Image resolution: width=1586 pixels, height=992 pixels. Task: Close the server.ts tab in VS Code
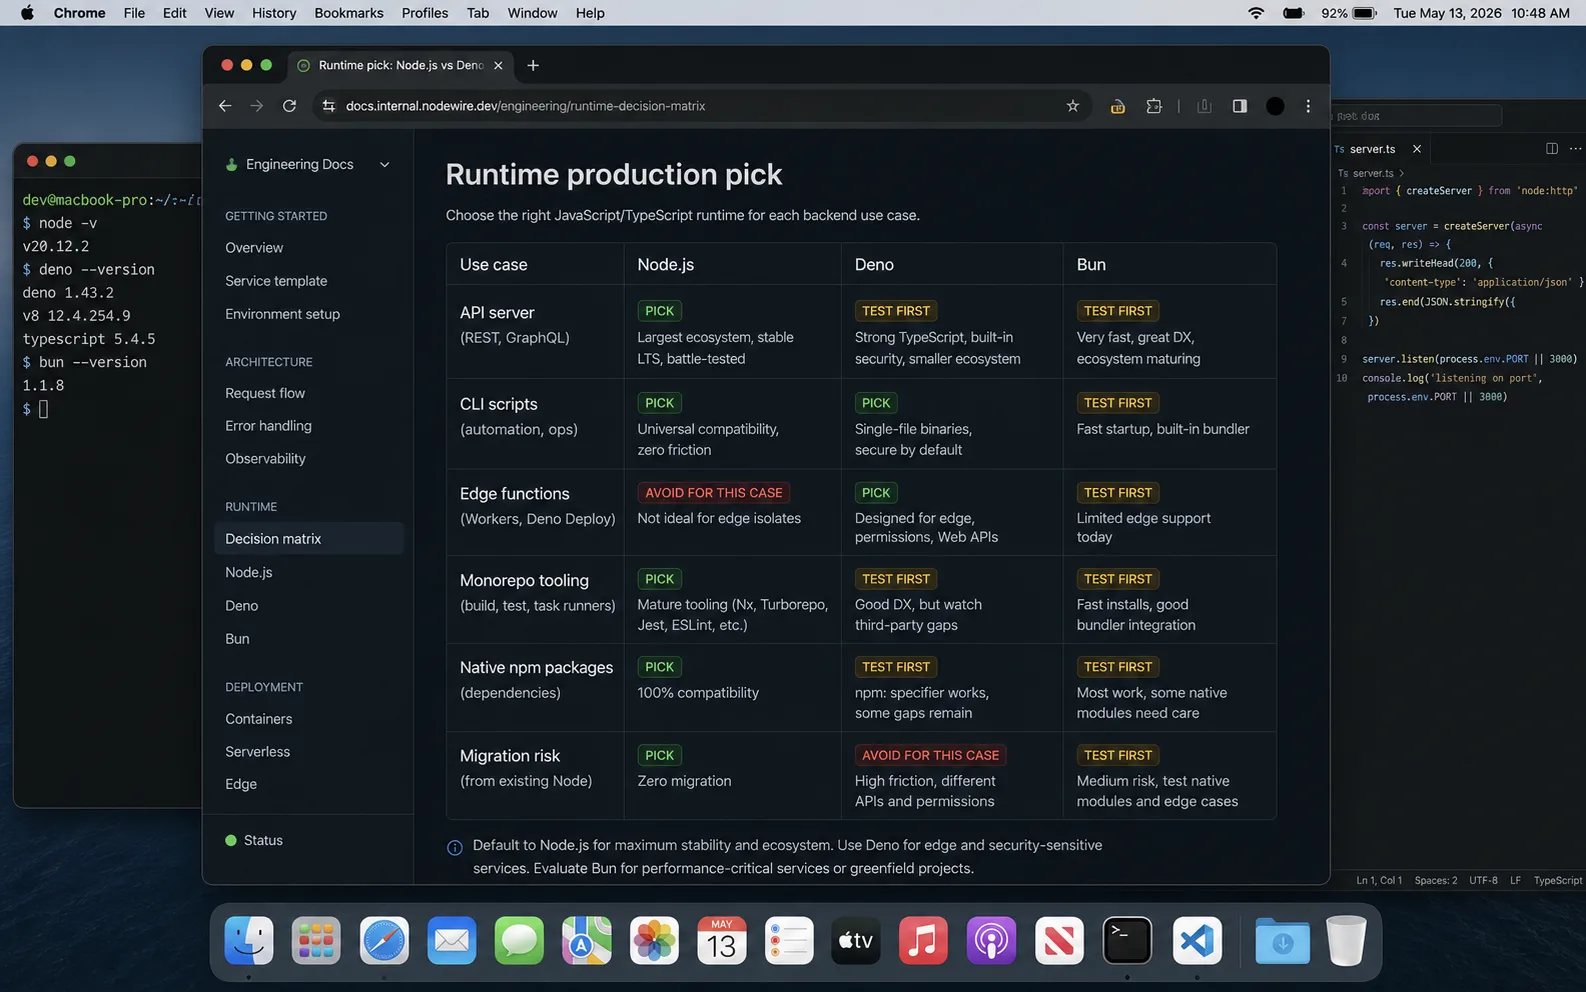1417,149
